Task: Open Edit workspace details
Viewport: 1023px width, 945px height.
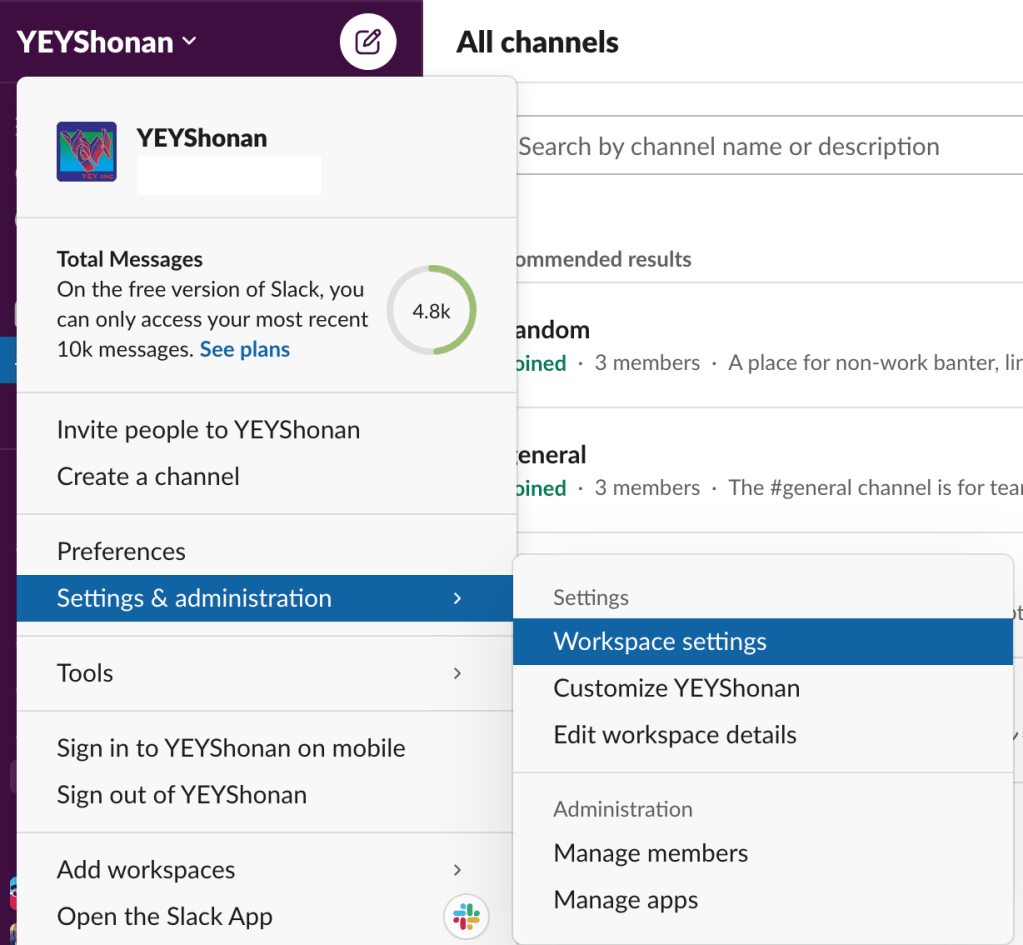Action: pyautogui.click(x=675, y=735)
